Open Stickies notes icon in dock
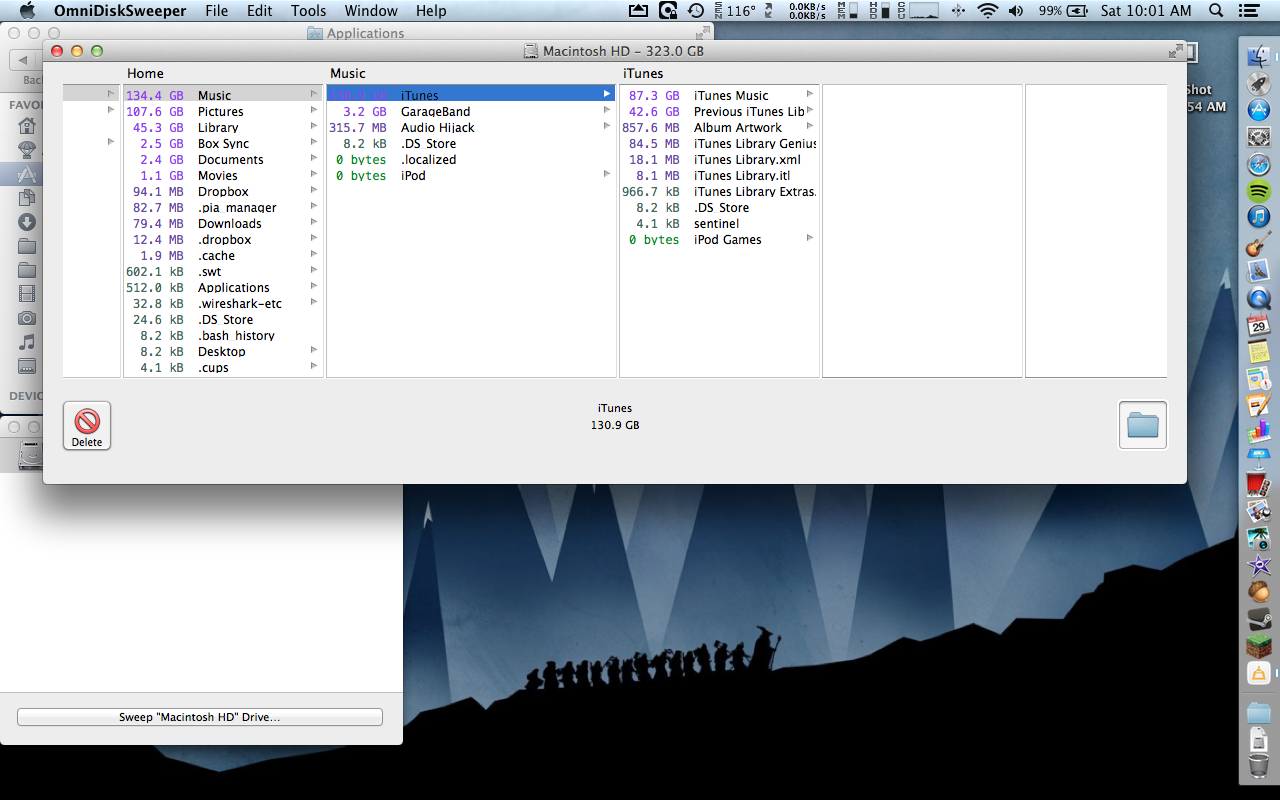Image resolution: width=1280 pixels, height=800 pixels. point(1259,352)
